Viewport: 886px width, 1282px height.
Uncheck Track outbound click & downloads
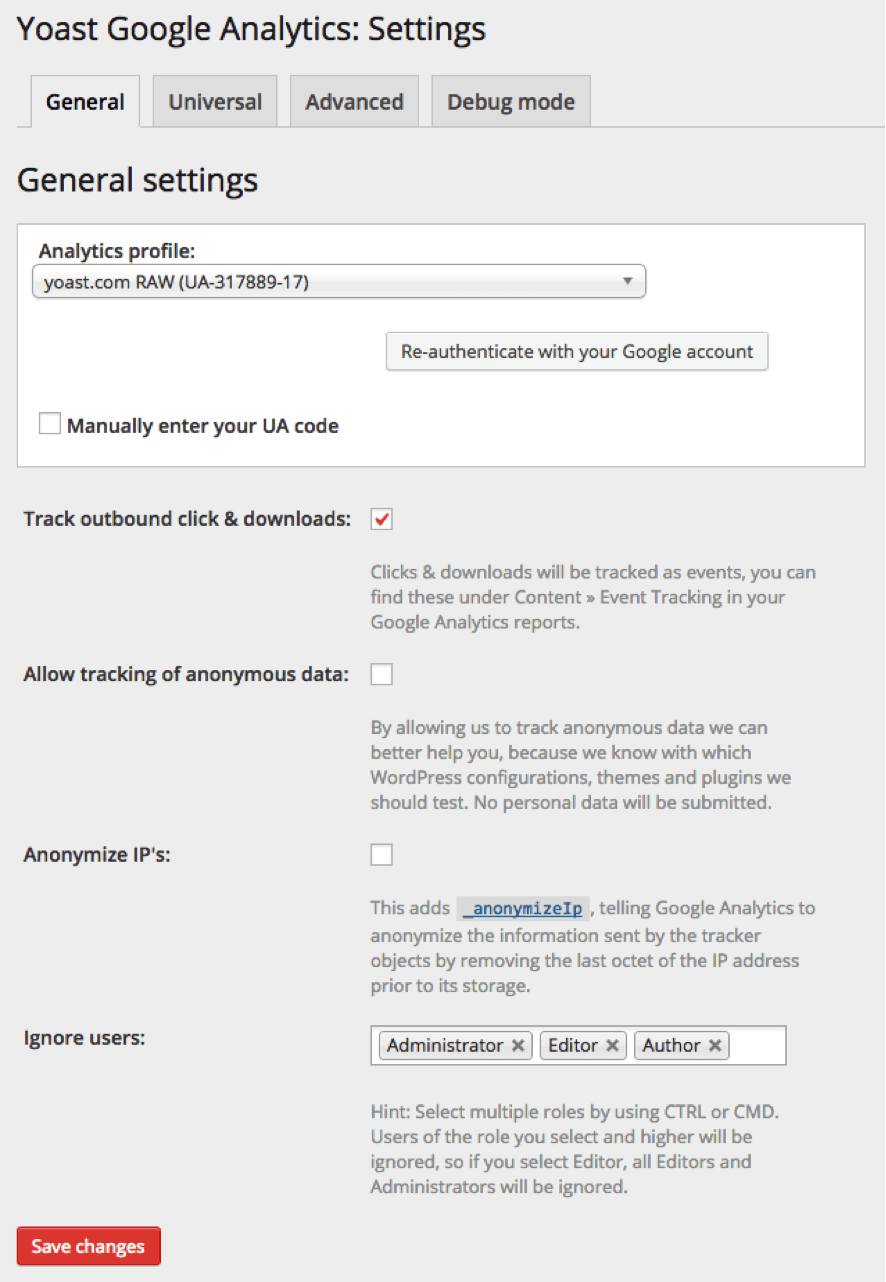pyautogui.click(x=382, y=519)
